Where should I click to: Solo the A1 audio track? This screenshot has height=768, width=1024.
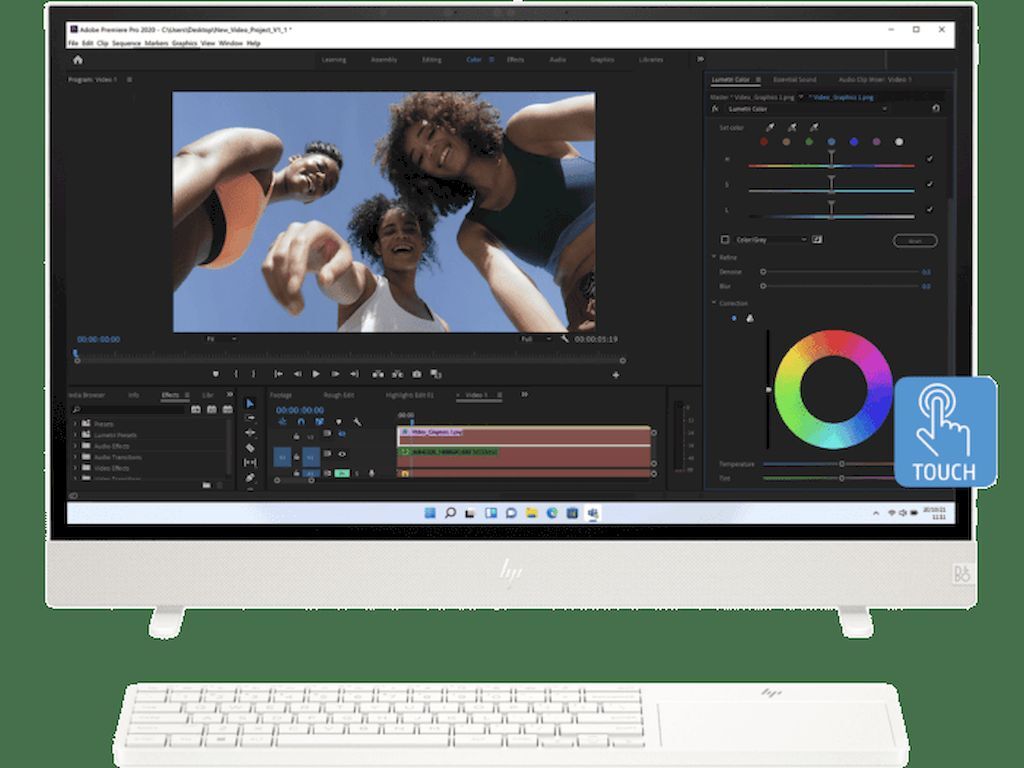pos(357,473)
